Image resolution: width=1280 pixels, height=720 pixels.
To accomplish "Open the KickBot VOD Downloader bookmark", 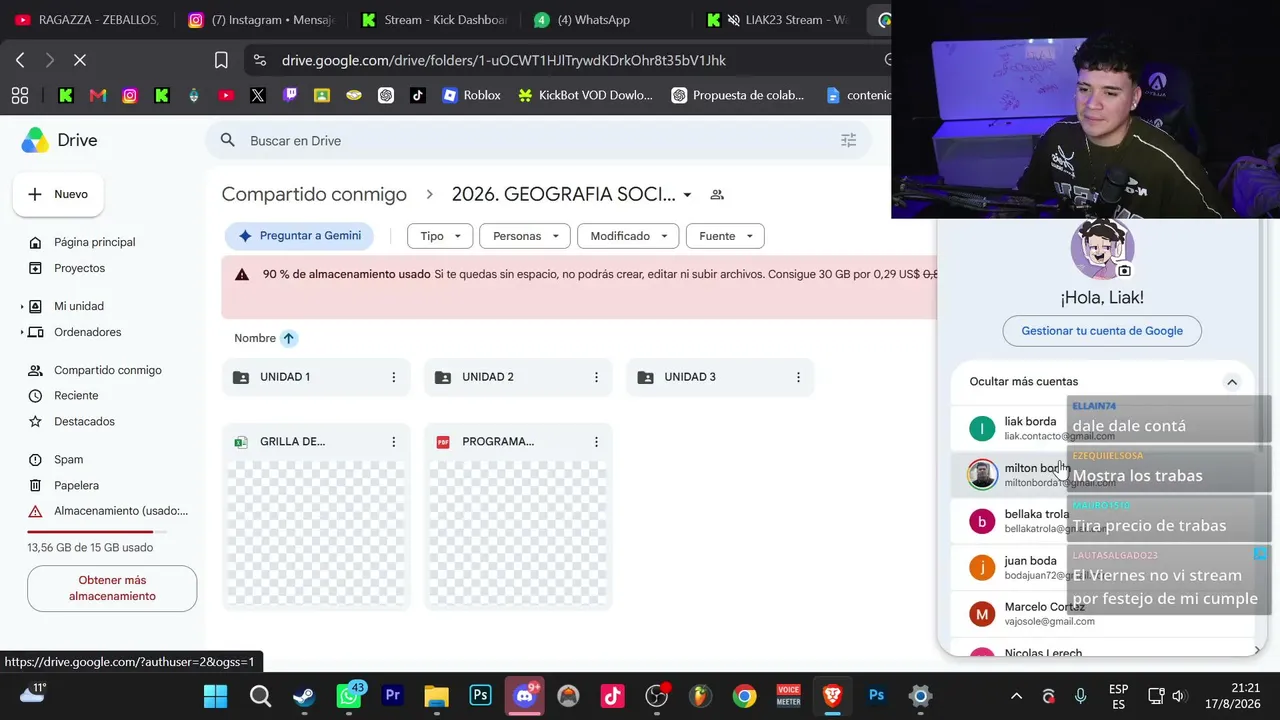I will tap(585, 95).
